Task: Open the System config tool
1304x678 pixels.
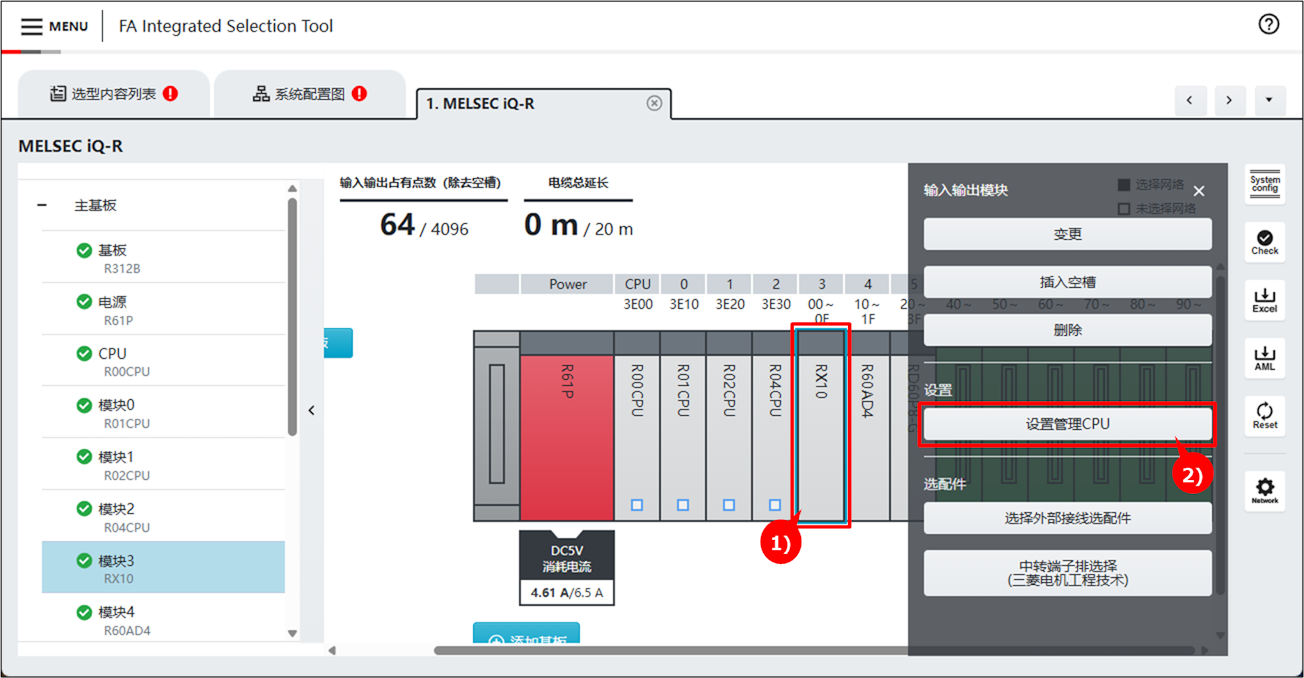Action: 1265,185
